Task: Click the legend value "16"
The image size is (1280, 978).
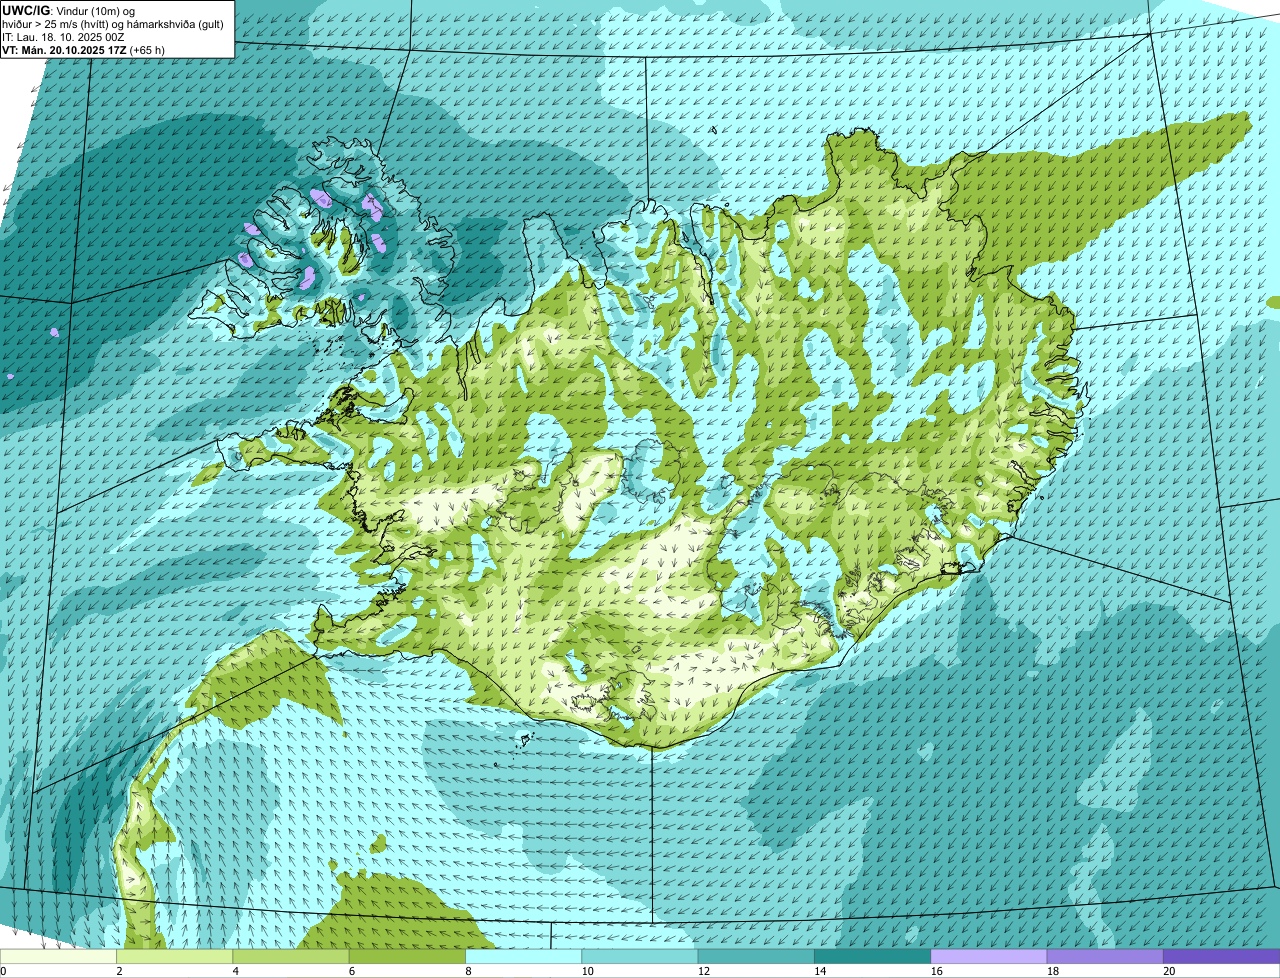Action: coord(936,971)
